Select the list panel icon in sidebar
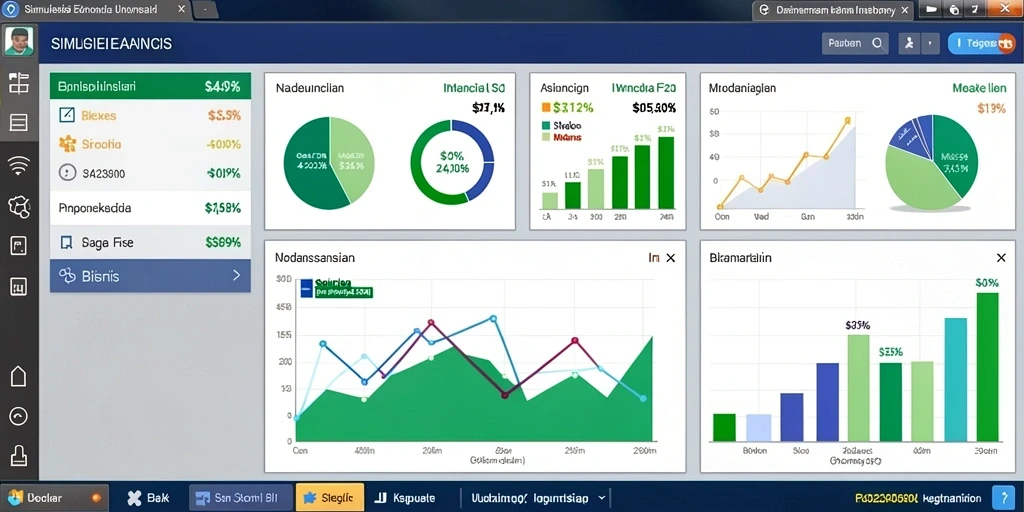This screenshot has height=512, width=1024. (x=18, y=122)
